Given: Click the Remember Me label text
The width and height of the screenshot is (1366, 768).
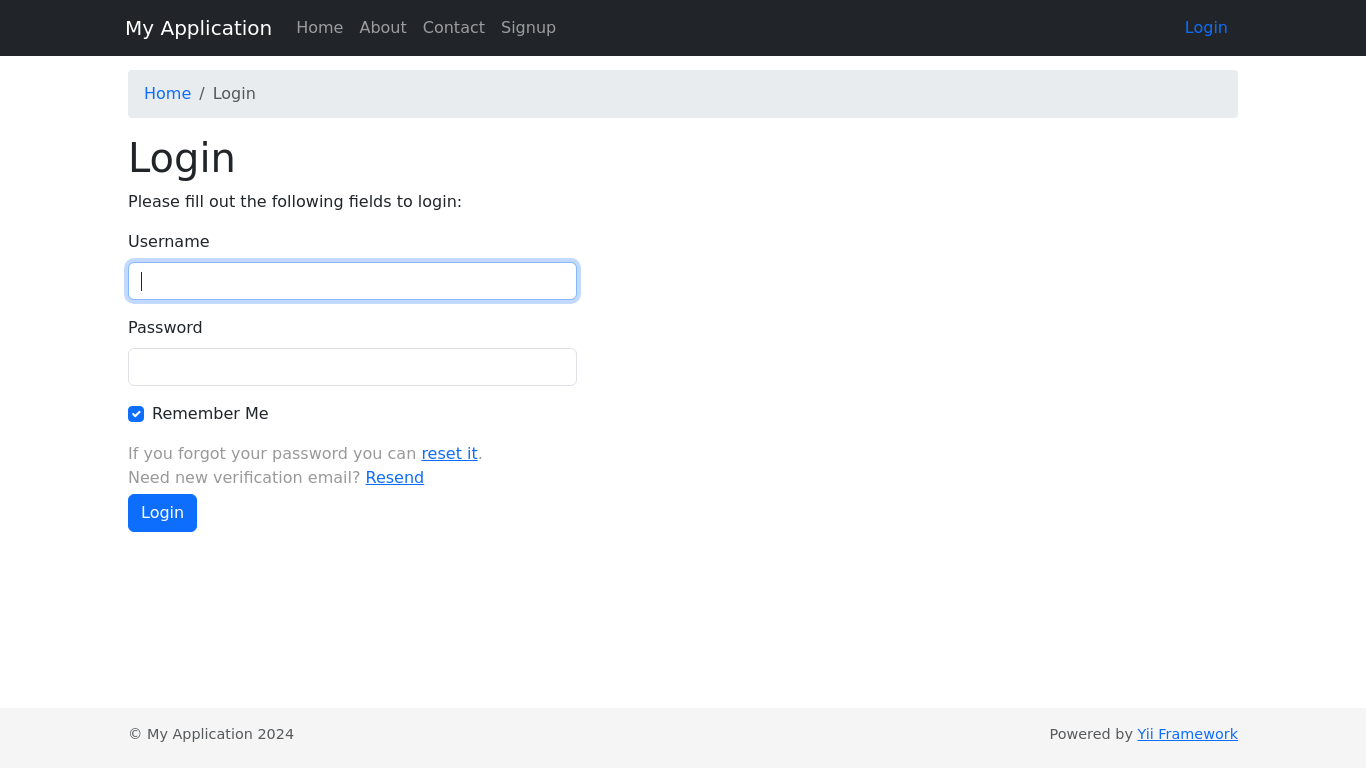Looking at the screenshot, I should (x=210, y=414).
